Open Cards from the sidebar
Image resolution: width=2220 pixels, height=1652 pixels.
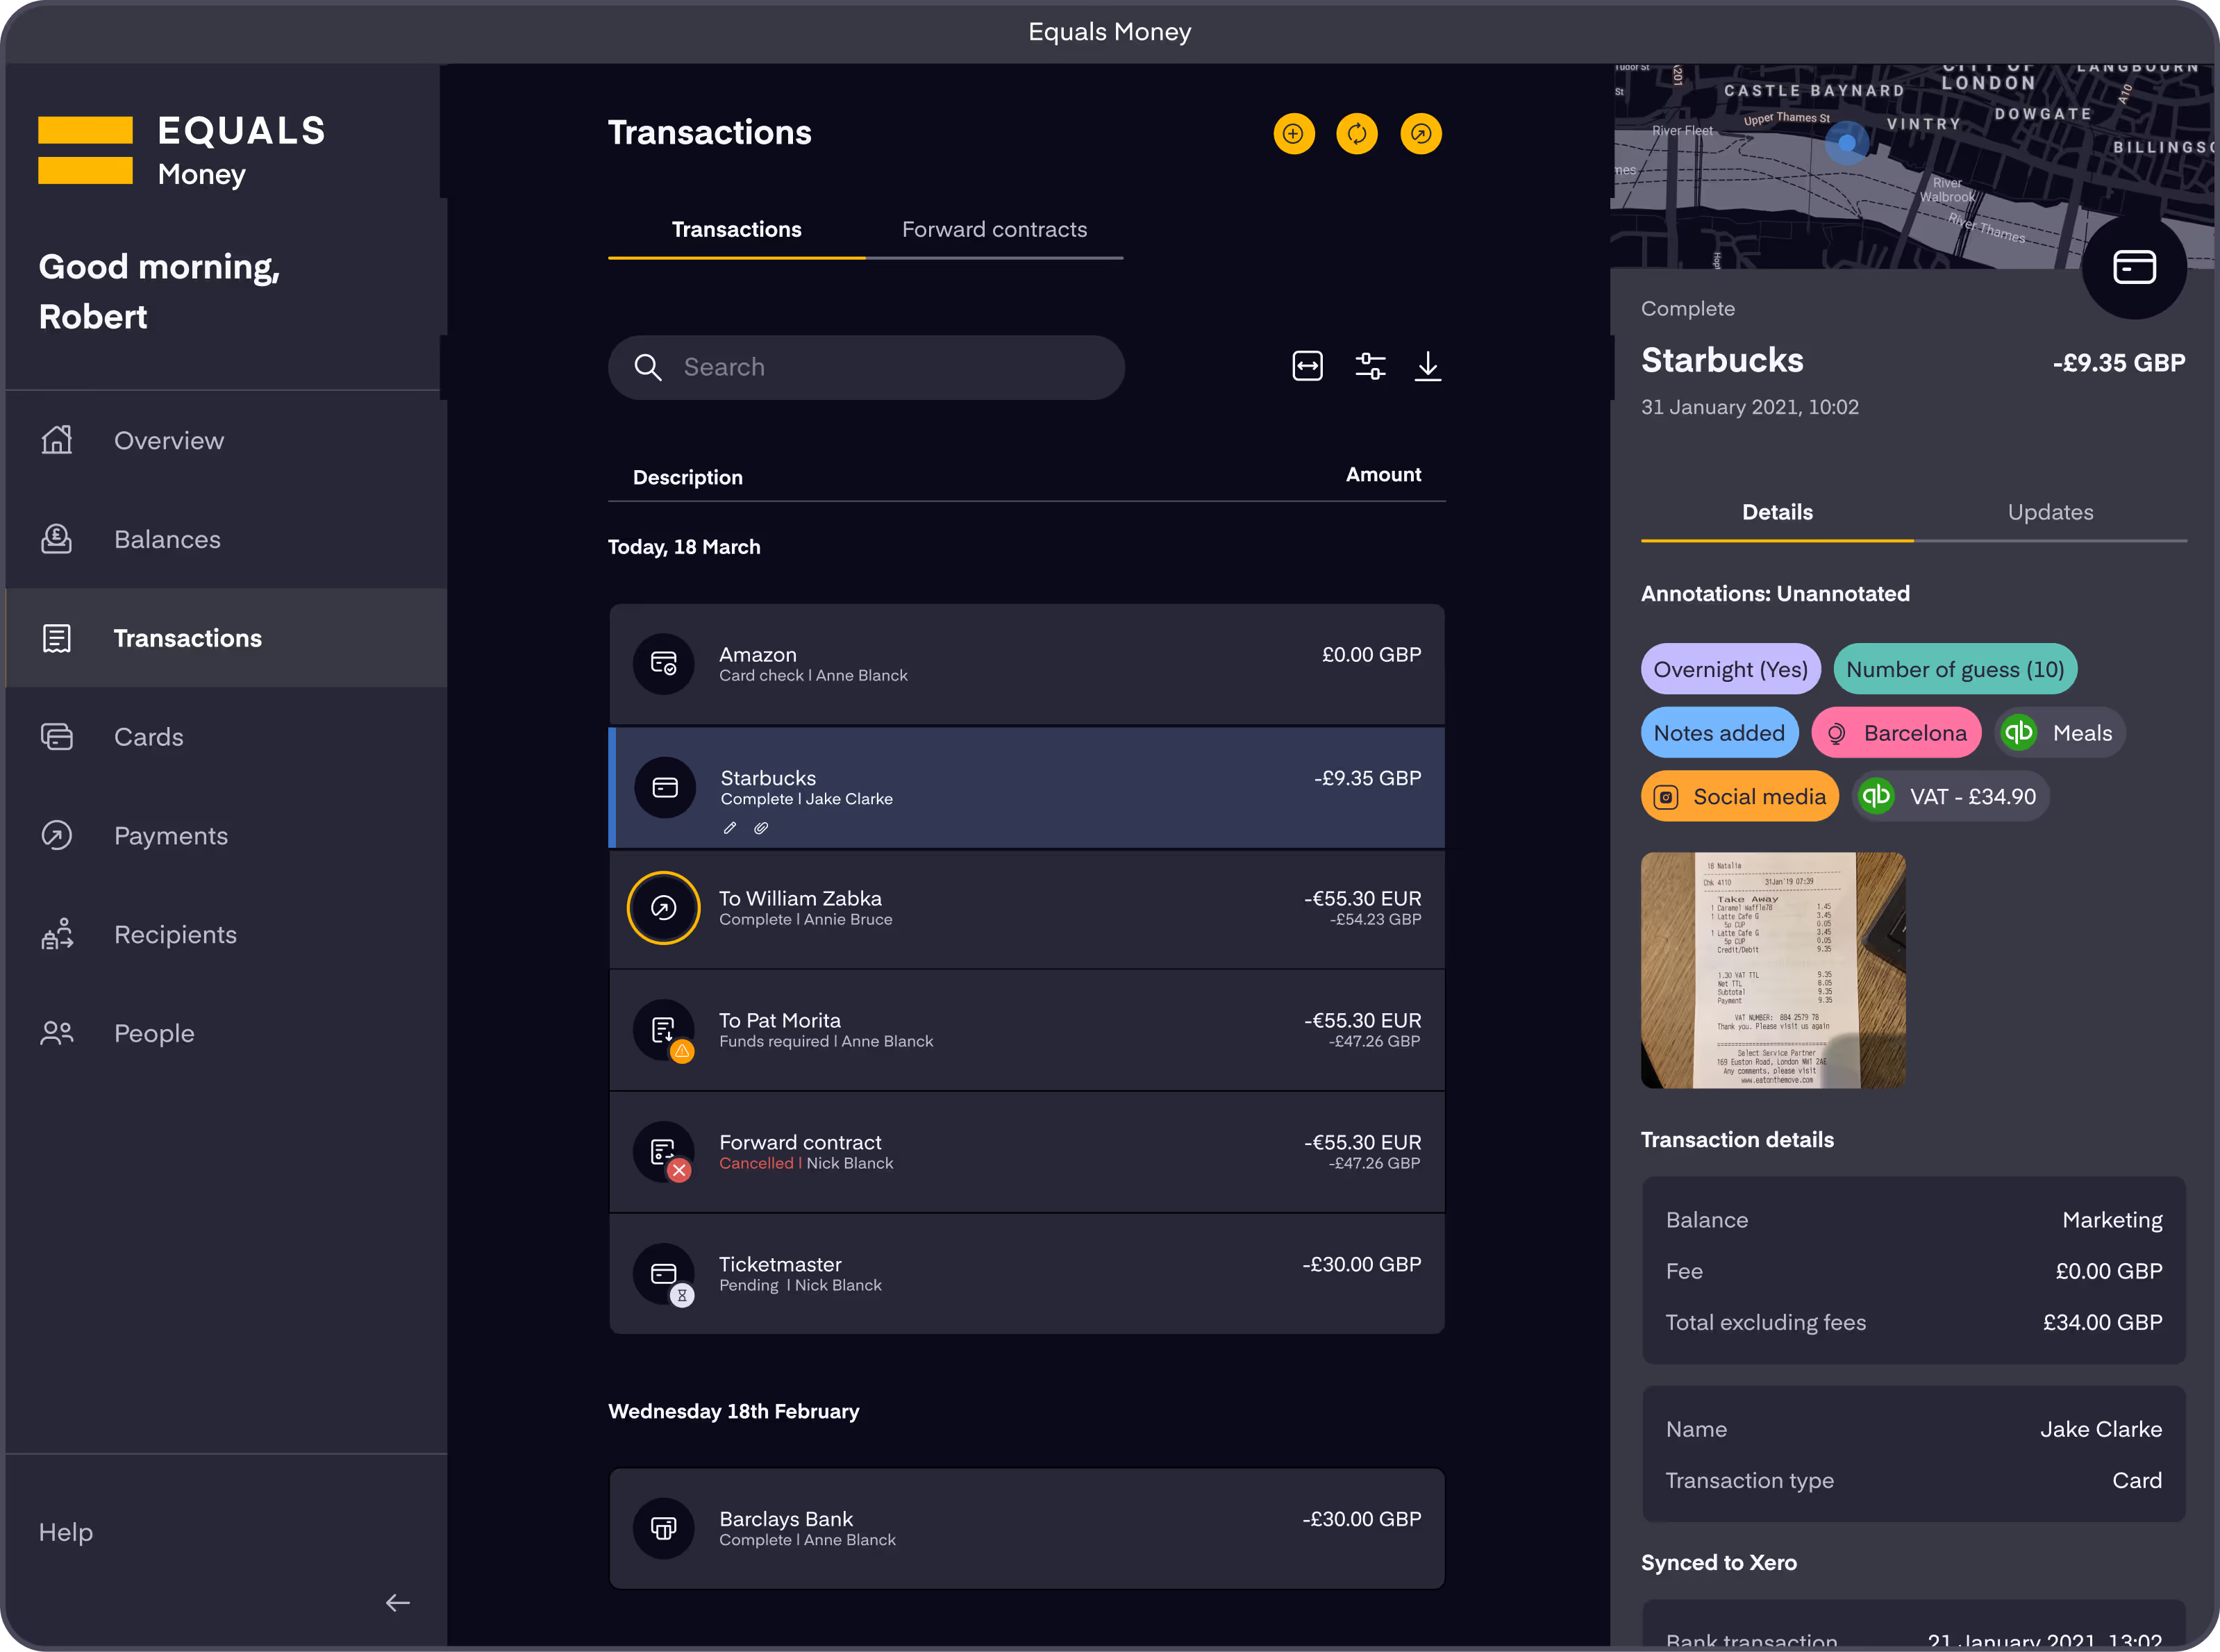coord(226,737)
